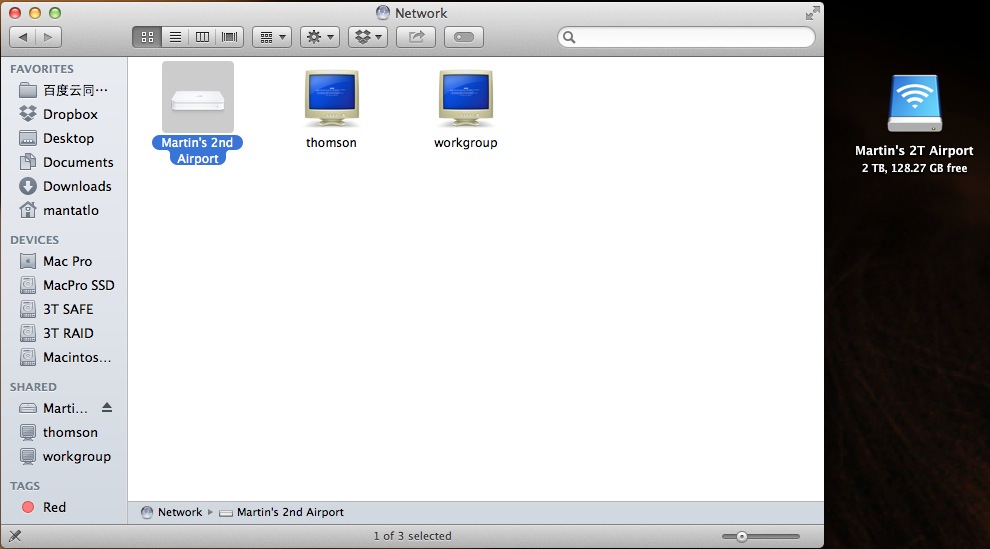Open the Dropbox toolbar menu
Viewport: 990px width, 549px height.
(368, 37)
